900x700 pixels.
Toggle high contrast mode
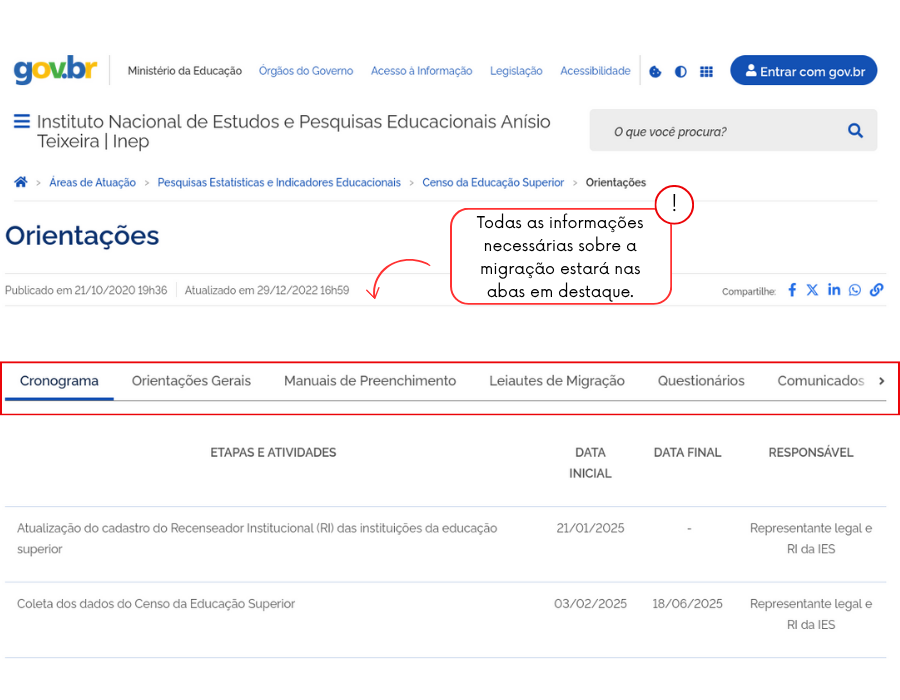click(681, 72)
